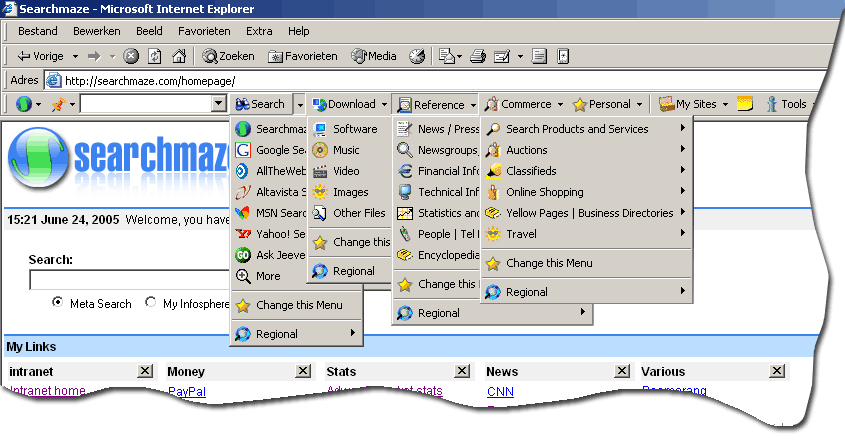Click the Stop button in IE toolbar
This screenshot has width=845, height=441.
(x=131, y=56)
